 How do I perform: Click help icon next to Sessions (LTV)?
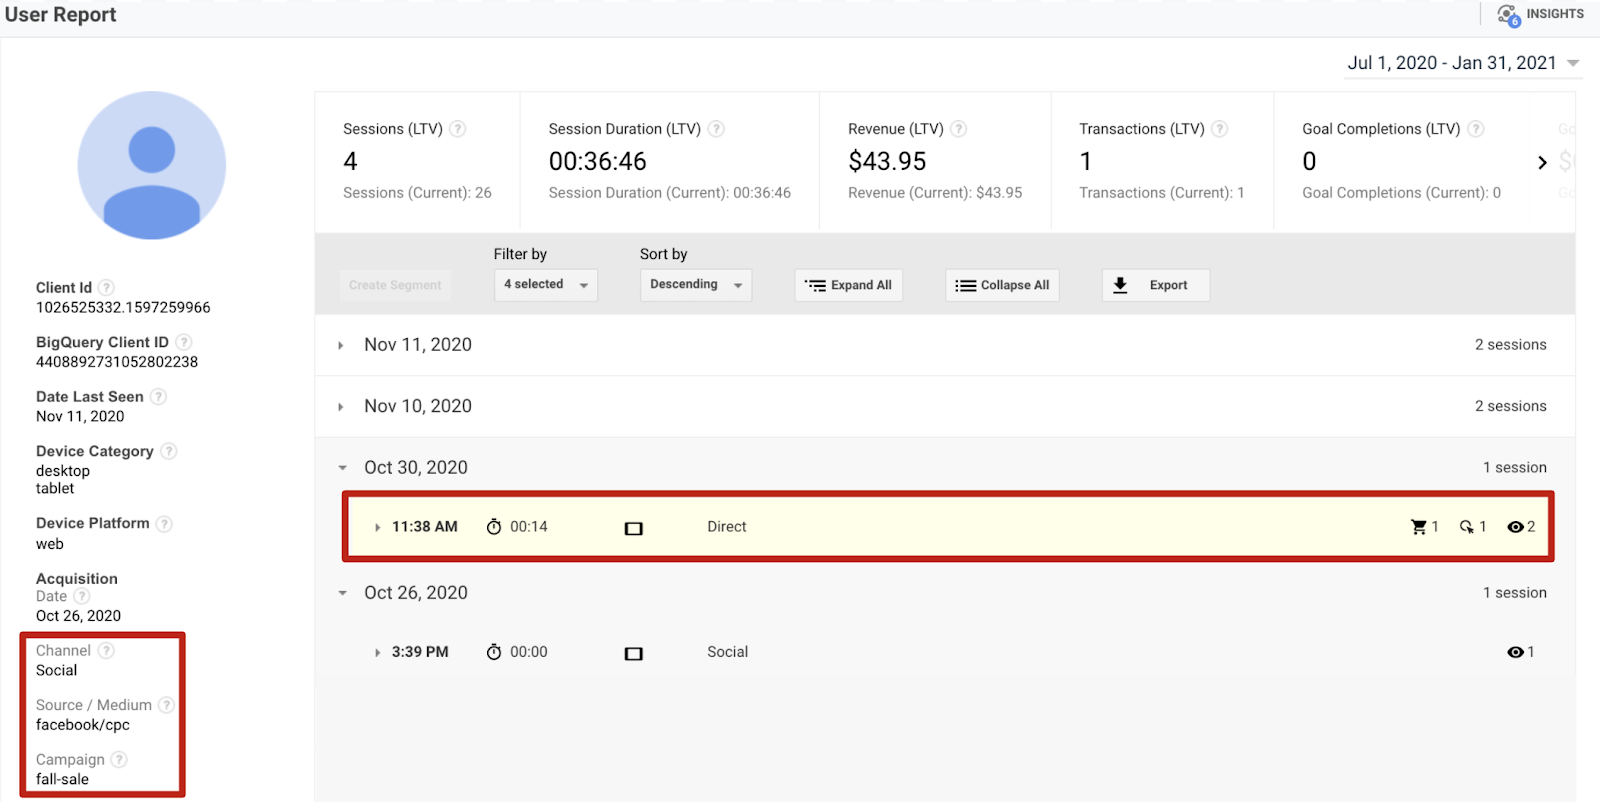pyautogui.click(x=458, y=129)
